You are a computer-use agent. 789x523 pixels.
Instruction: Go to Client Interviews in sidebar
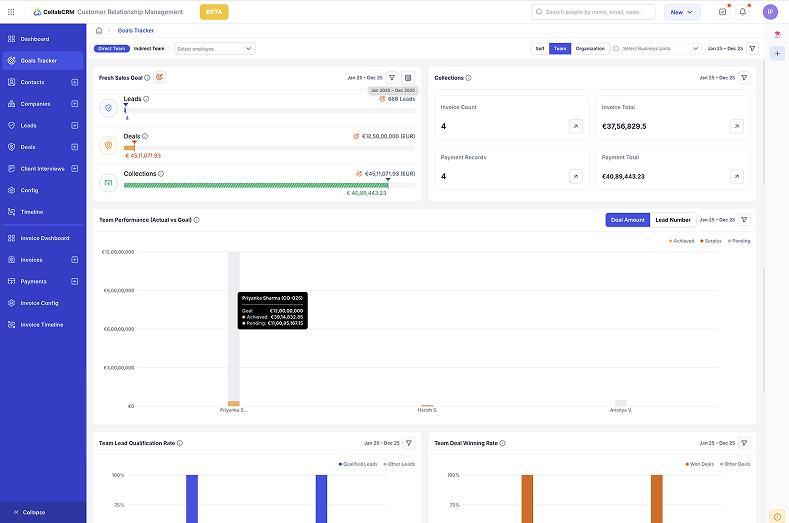tap(42, 168)
